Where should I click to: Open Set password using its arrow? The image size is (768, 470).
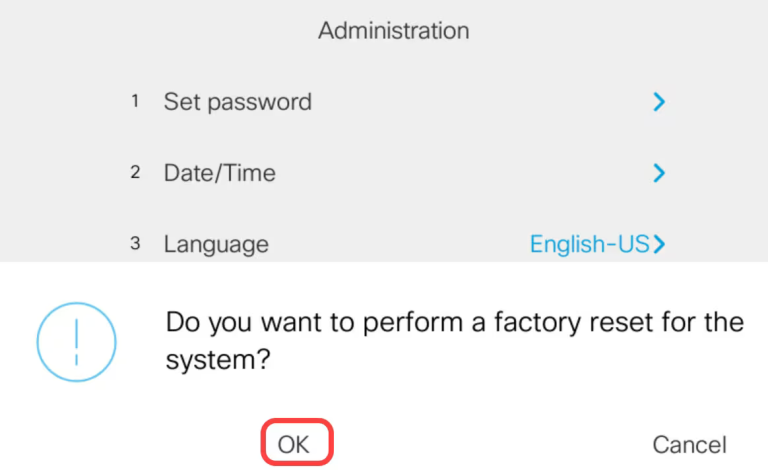[x=658, y=101]
